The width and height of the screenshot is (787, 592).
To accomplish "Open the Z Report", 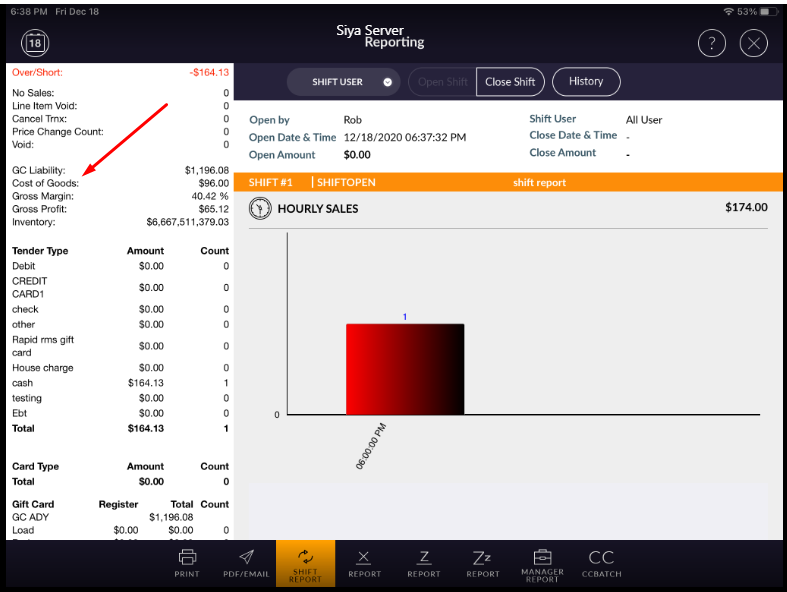I will click(424, 563).
